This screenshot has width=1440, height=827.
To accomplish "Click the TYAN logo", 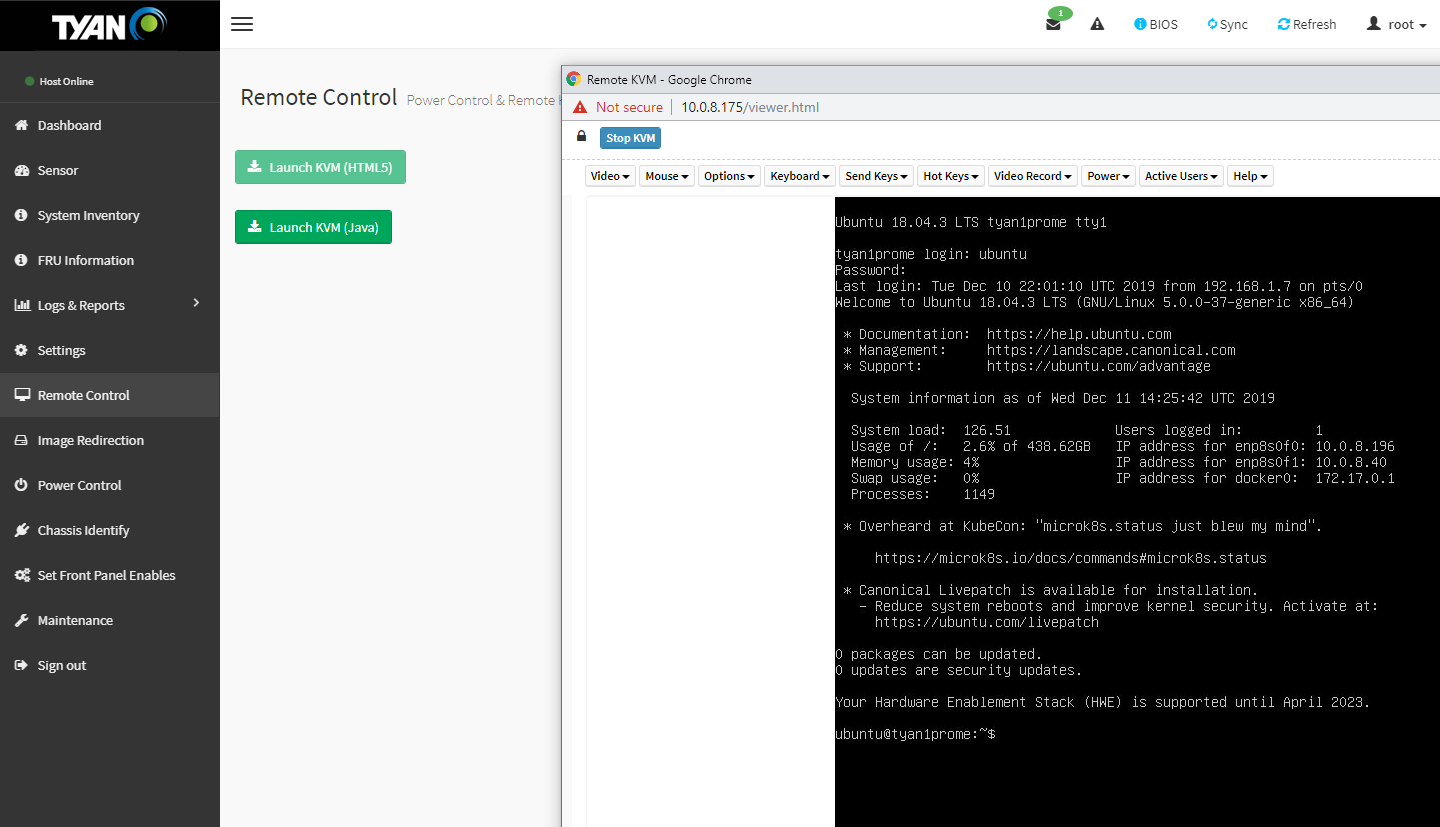I will point(110,25).
